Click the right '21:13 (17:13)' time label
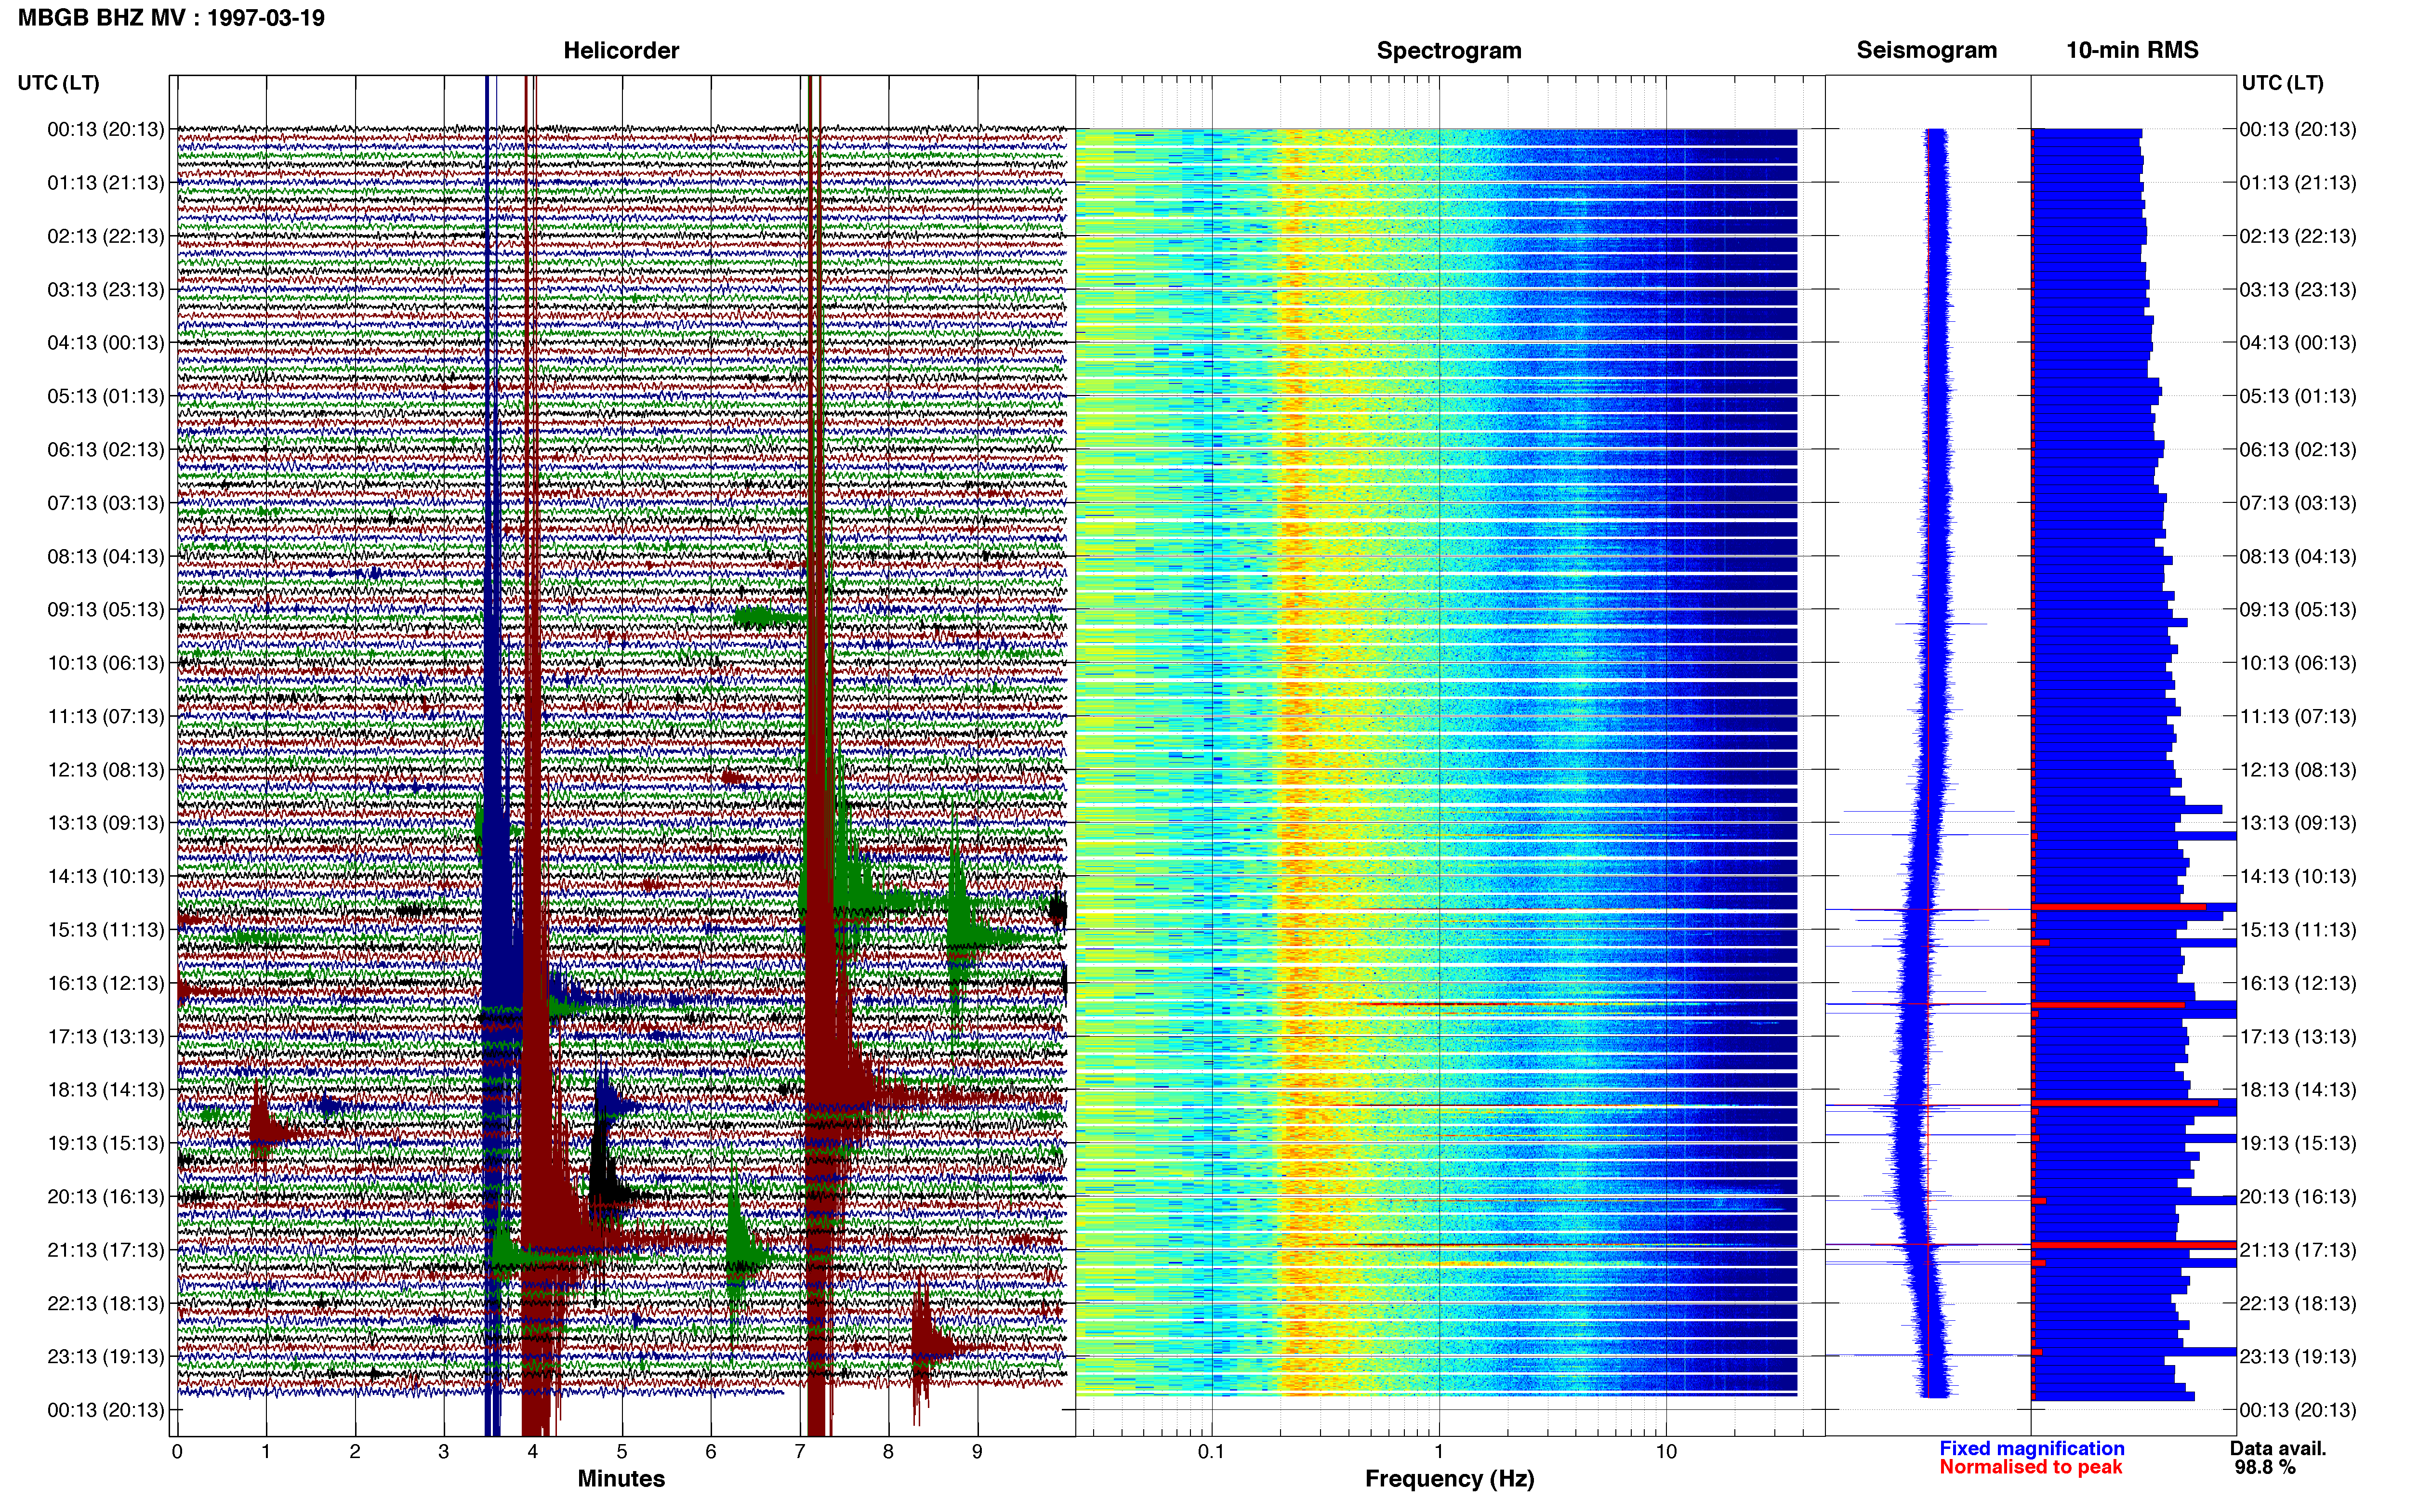The image size is (2418, 1512). click(x=2298, y=1250)
